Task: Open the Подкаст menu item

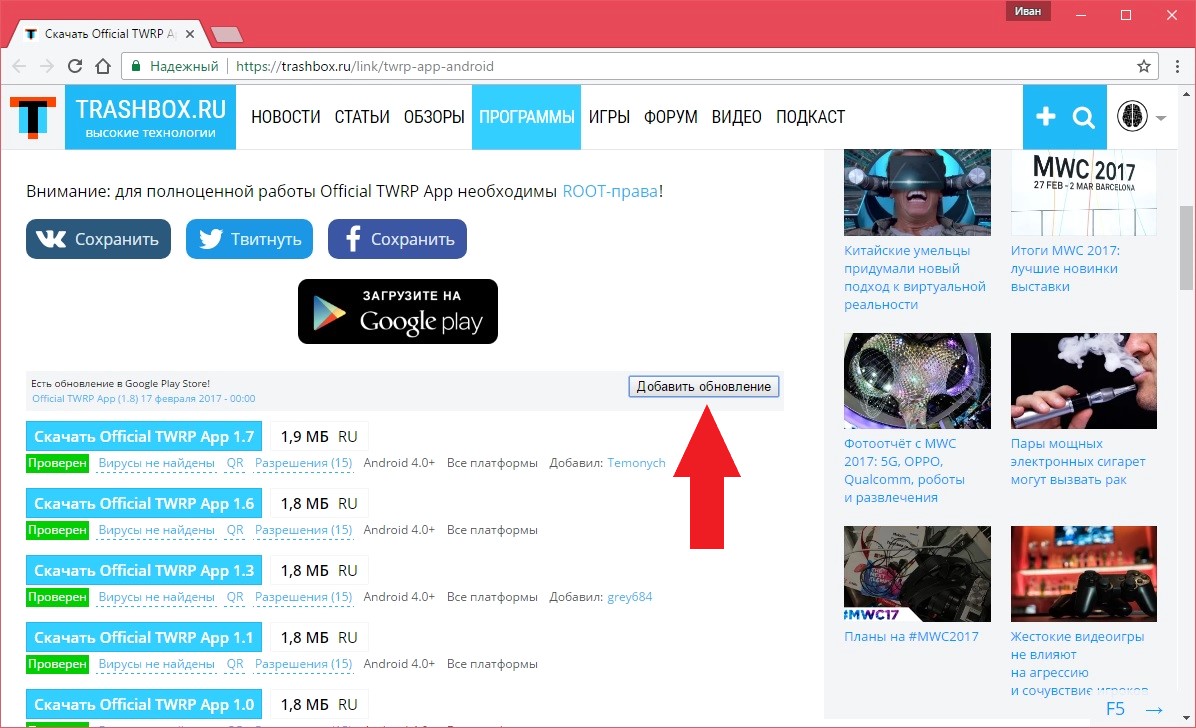Action: tap(810, 117)
